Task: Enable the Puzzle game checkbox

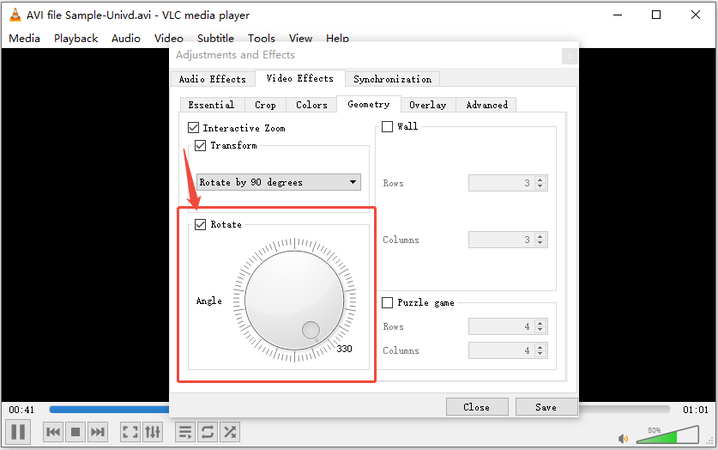Action: 387,303
